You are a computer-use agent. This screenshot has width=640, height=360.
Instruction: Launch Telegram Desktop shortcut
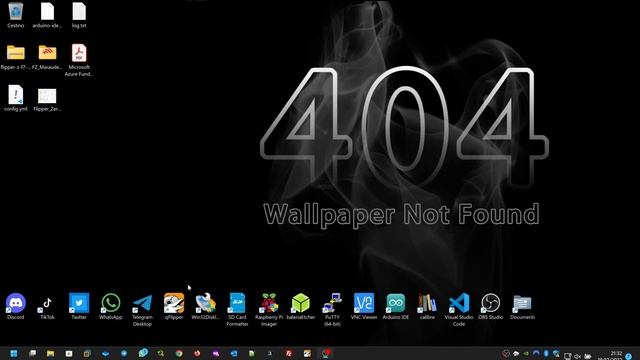pos(142,309)
